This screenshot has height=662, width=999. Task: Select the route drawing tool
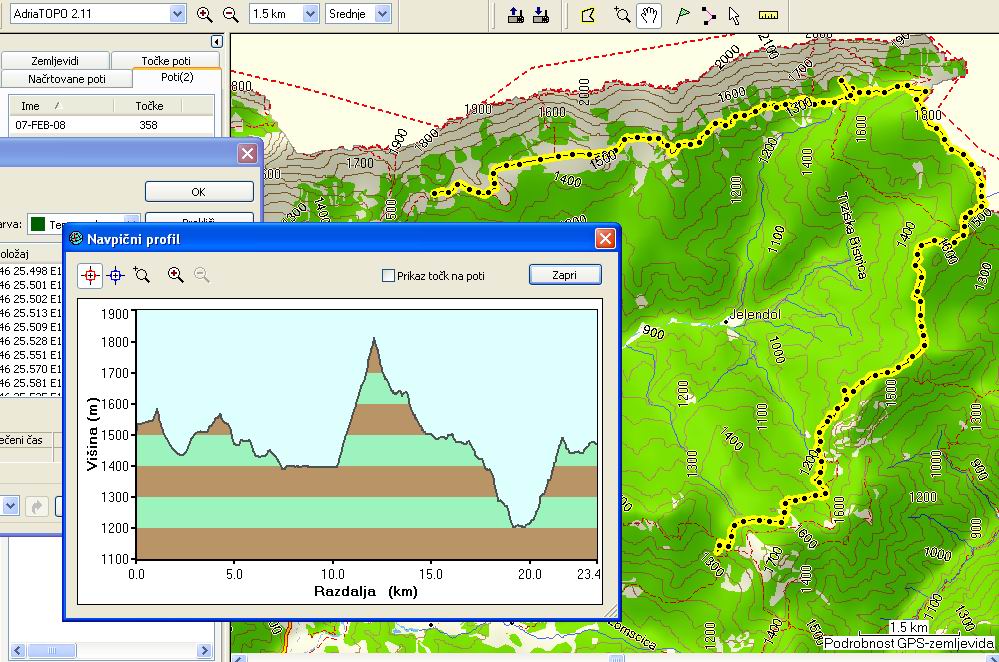(x=709, y=15)
